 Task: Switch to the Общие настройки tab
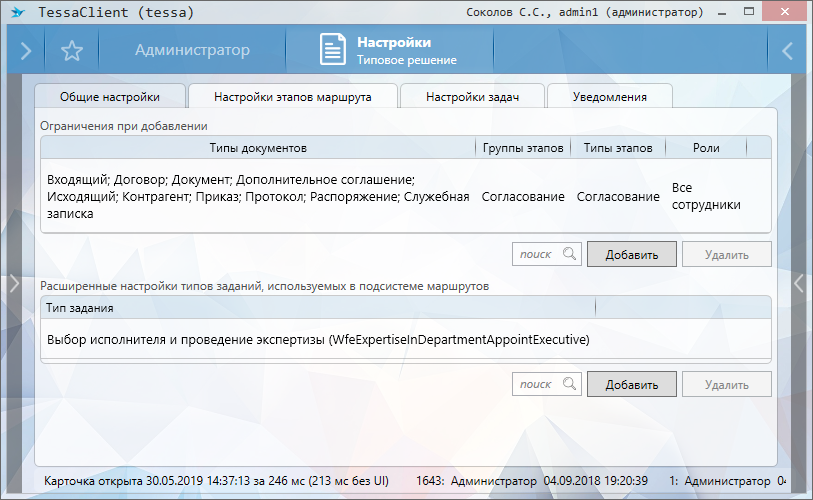[110, 97]
